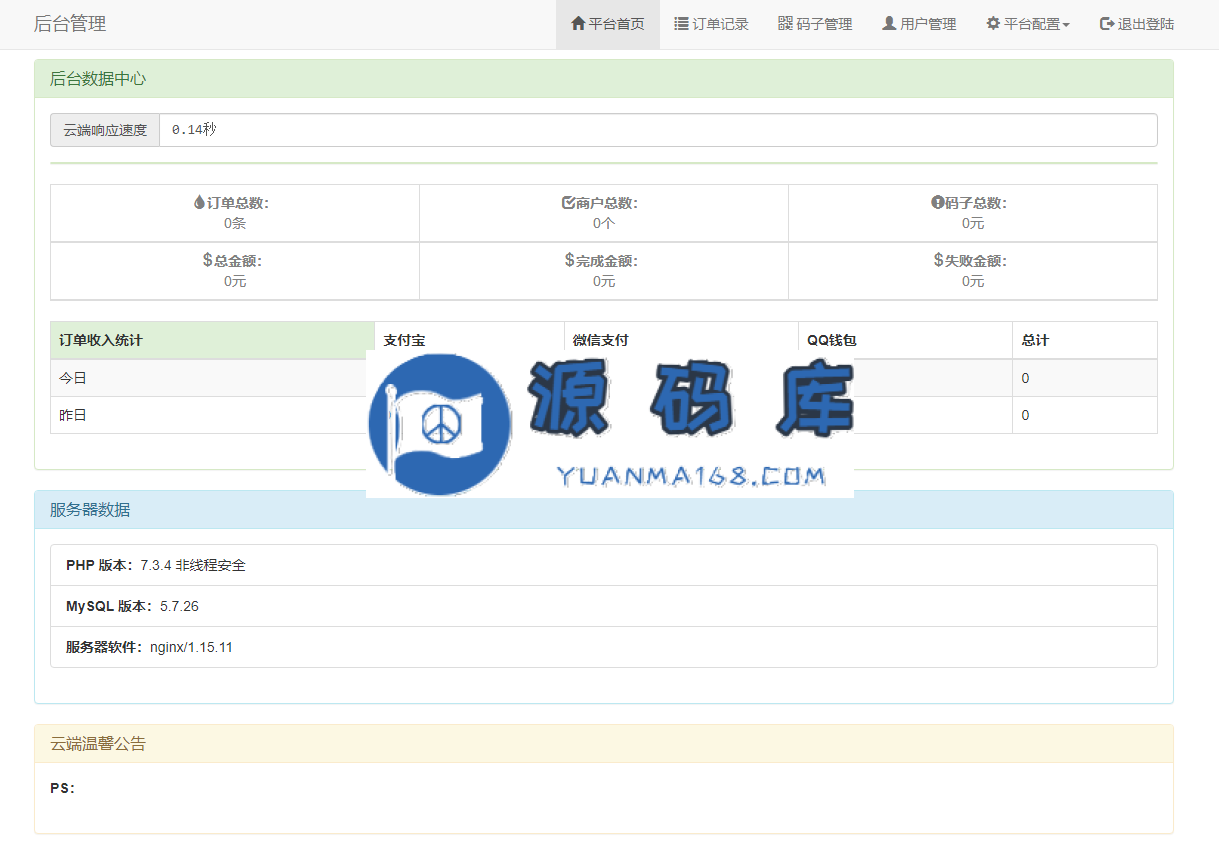The width and height of the screenshot is (1219, 848).
Task: Click the QR code icon beside 码子管理
Action: (x=785, y=24)
